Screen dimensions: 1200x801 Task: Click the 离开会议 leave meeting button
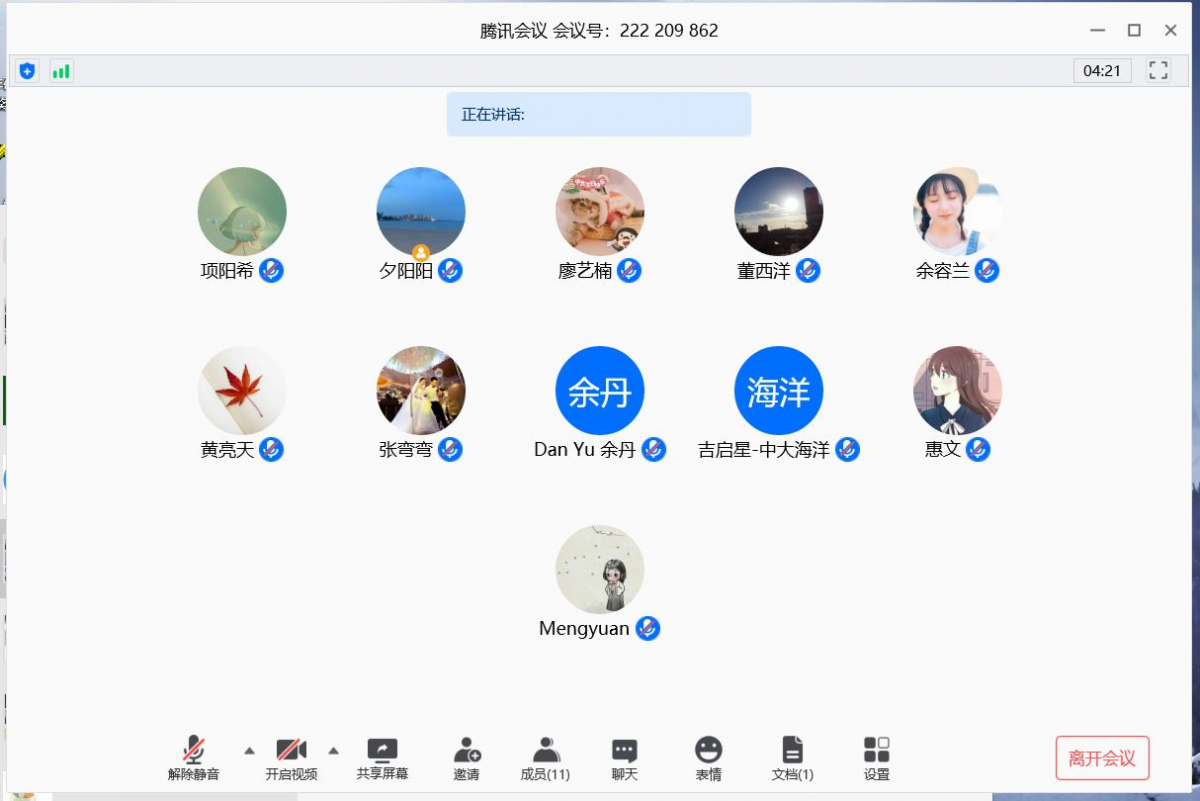(1101, 758)
